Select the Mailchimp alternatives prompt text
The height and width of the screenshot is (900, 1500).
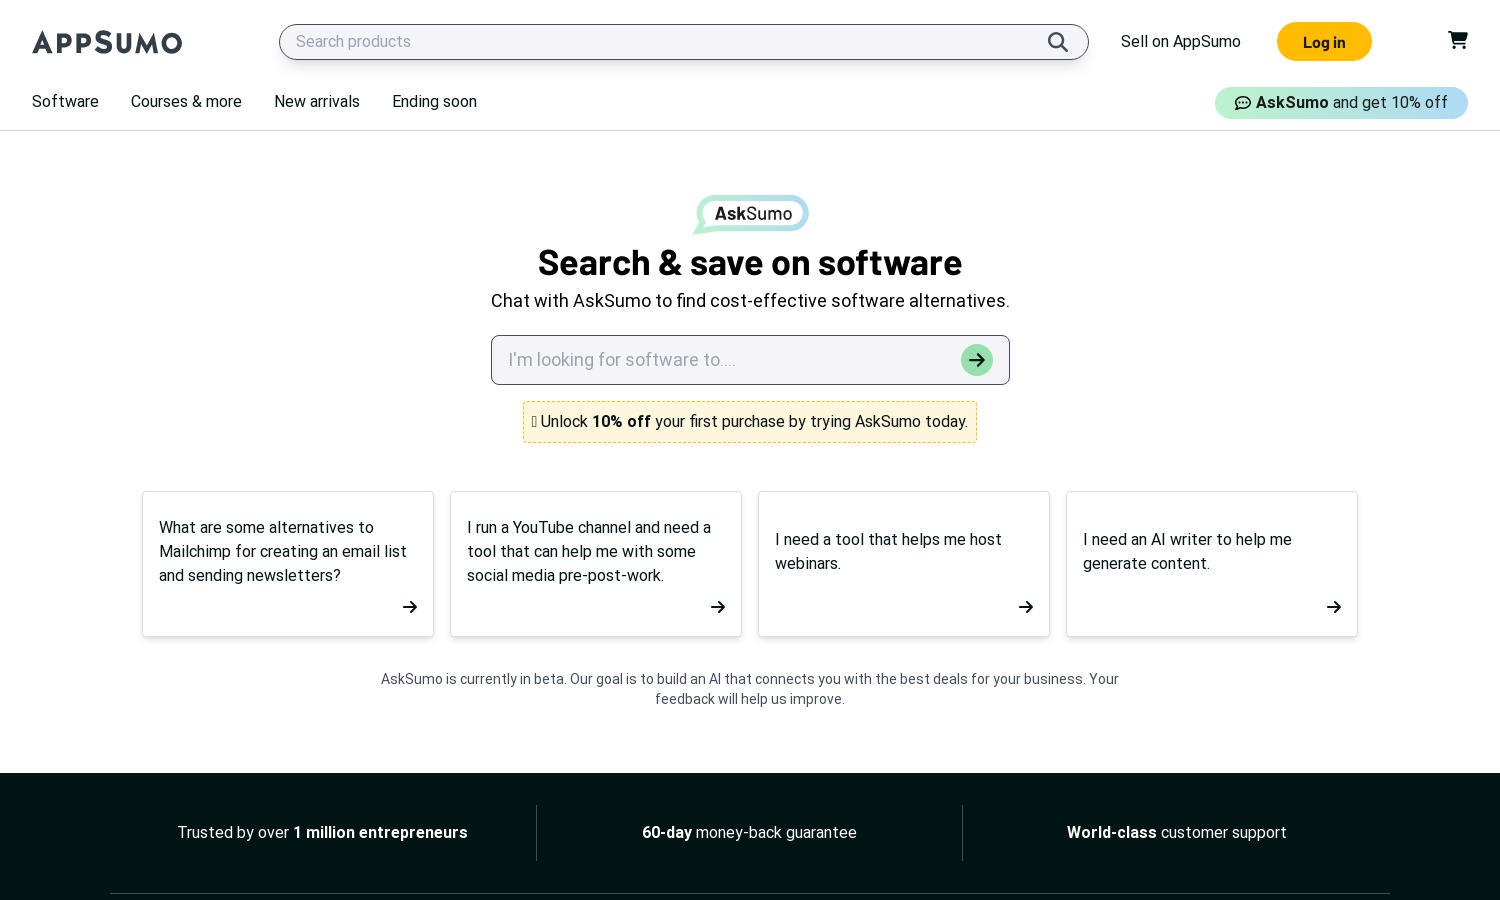(x=283, y=552)
